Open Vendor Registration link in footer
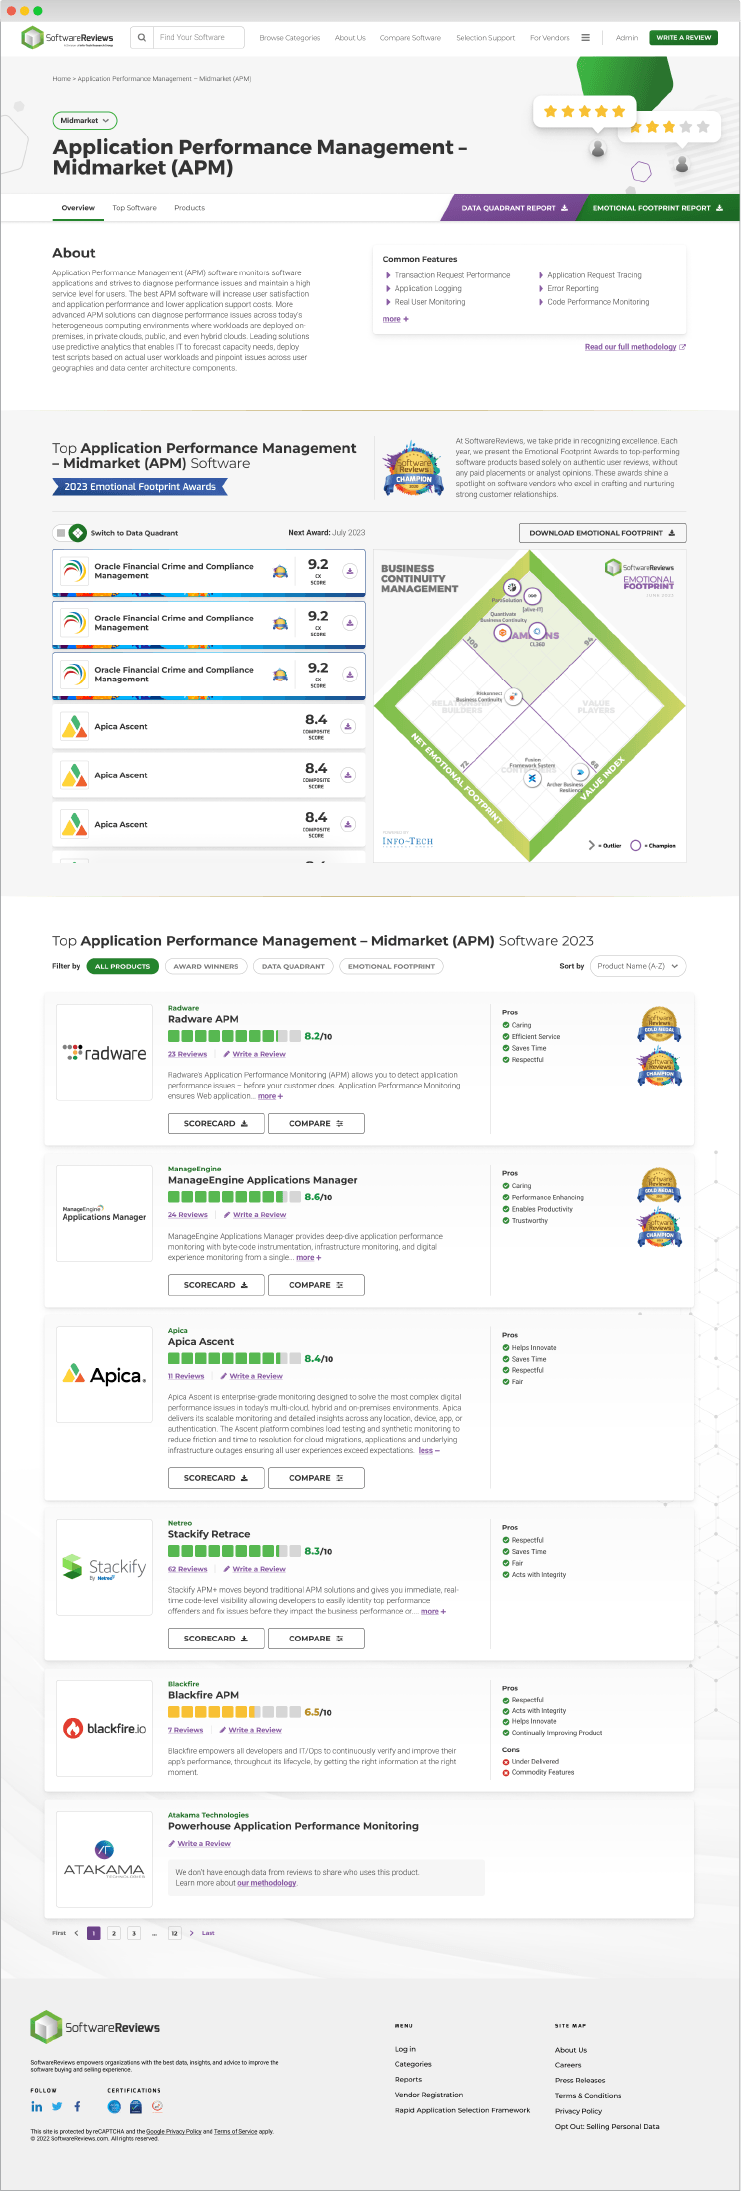This screenshot has height=2191, width=741. pos(429,2094)
